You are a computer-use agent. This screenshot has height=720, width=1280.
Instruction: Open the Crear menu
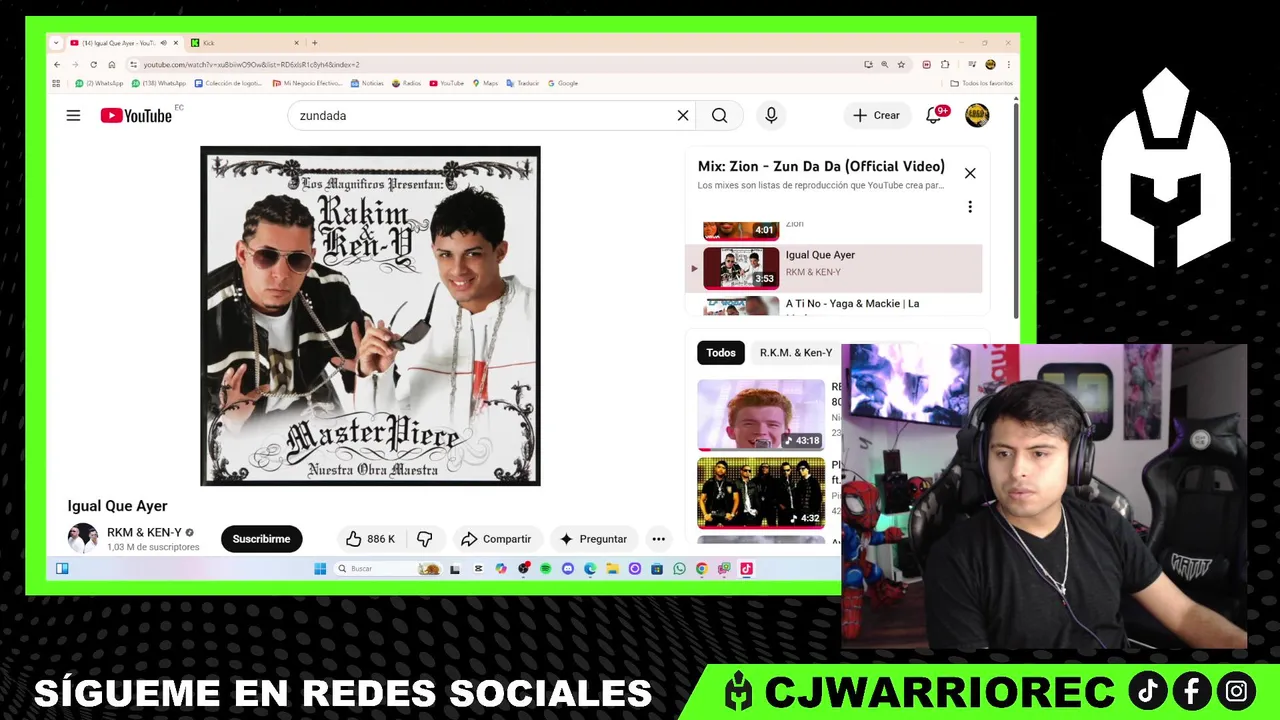876,116
